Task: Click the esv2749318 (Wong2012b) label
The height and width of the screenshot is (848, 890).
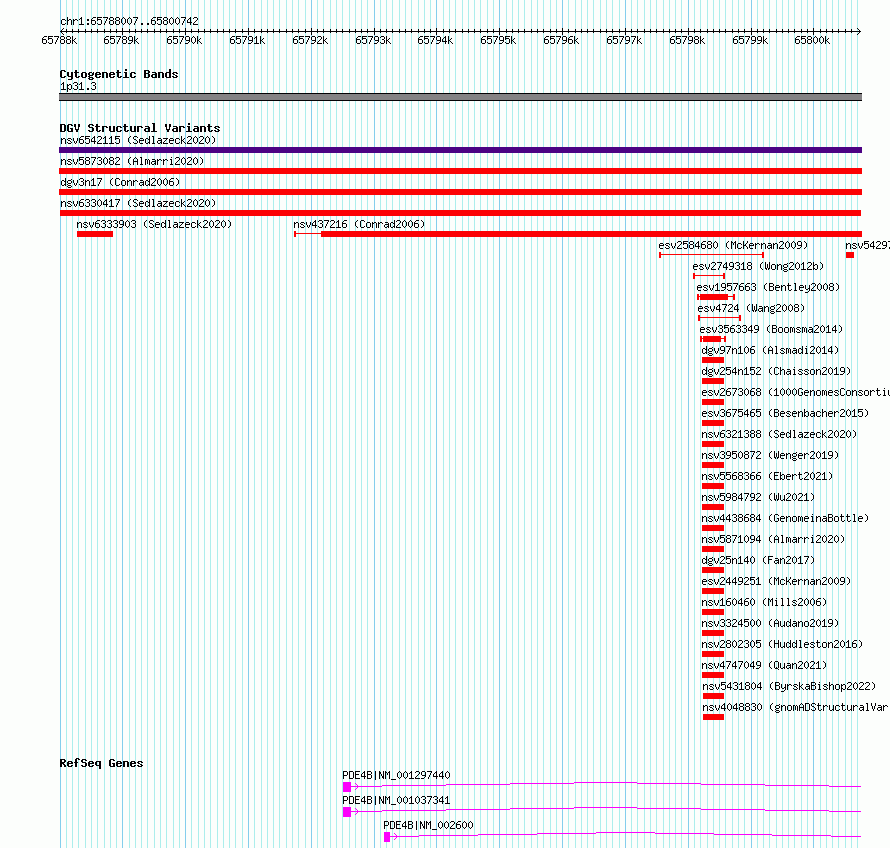Action: tap(758, 266)
